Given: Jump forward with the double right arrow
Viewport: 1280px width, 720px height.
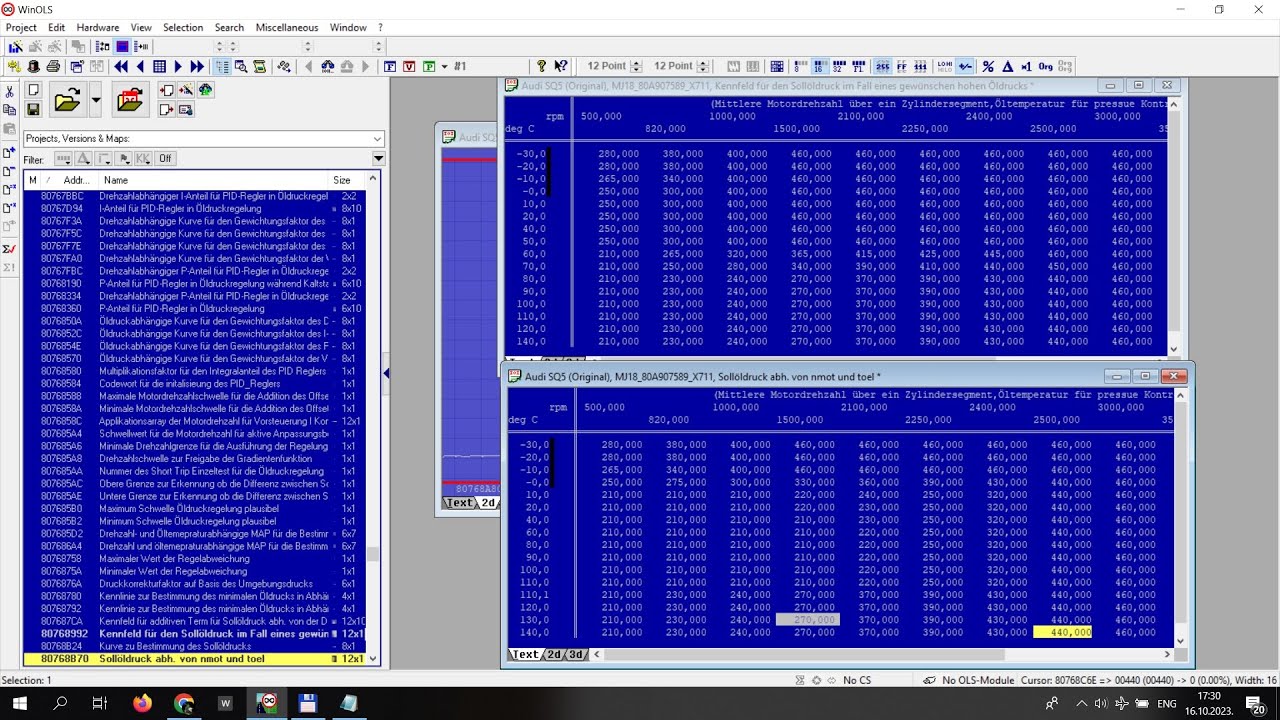Looking at the screenshot, I should coord(197,66).
